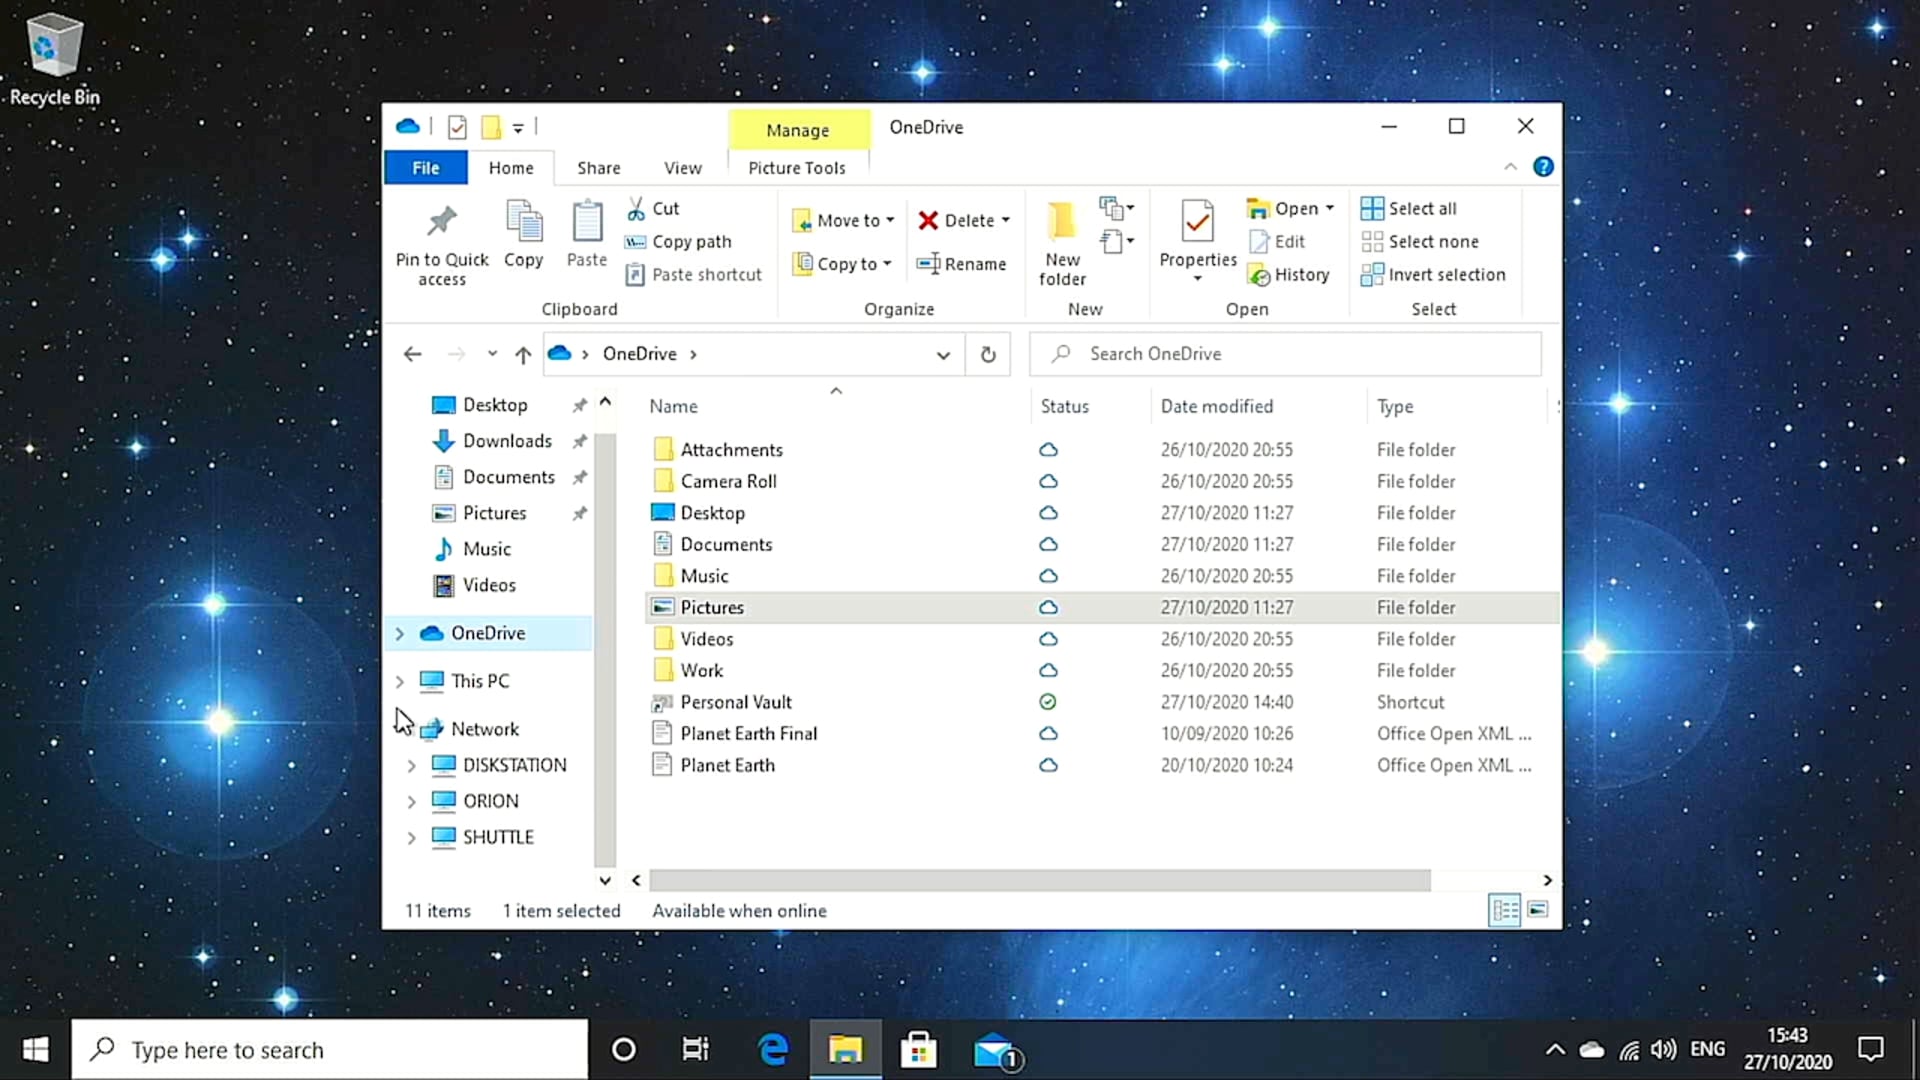Expand the DISKSTATION network node
Screen dimensions: 1920x1080
(x=411, y=766)
